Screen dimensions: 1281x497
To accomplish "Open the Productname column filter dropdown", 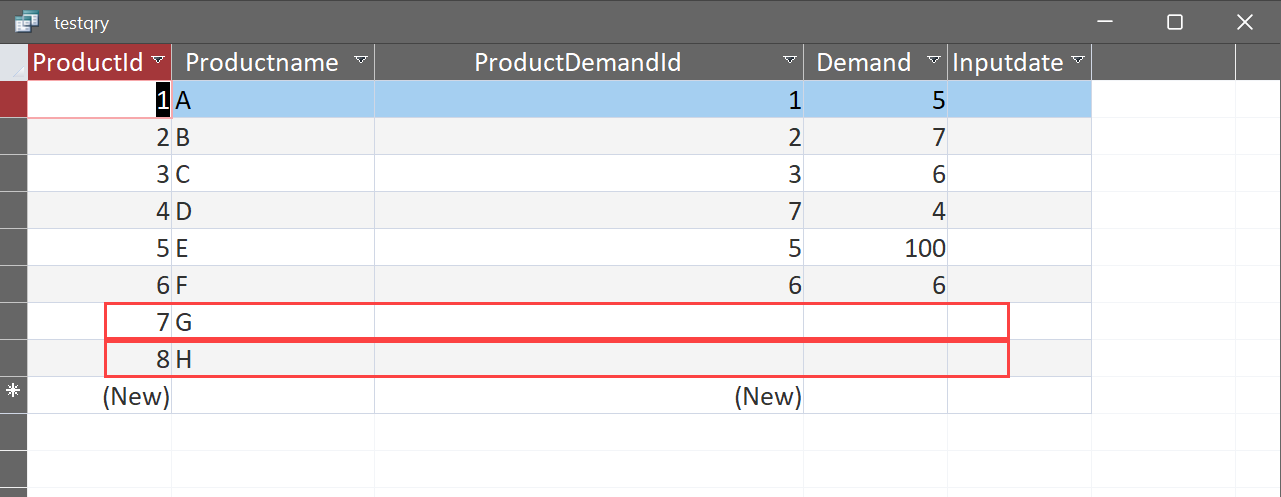I will click(x=360, y=62).
